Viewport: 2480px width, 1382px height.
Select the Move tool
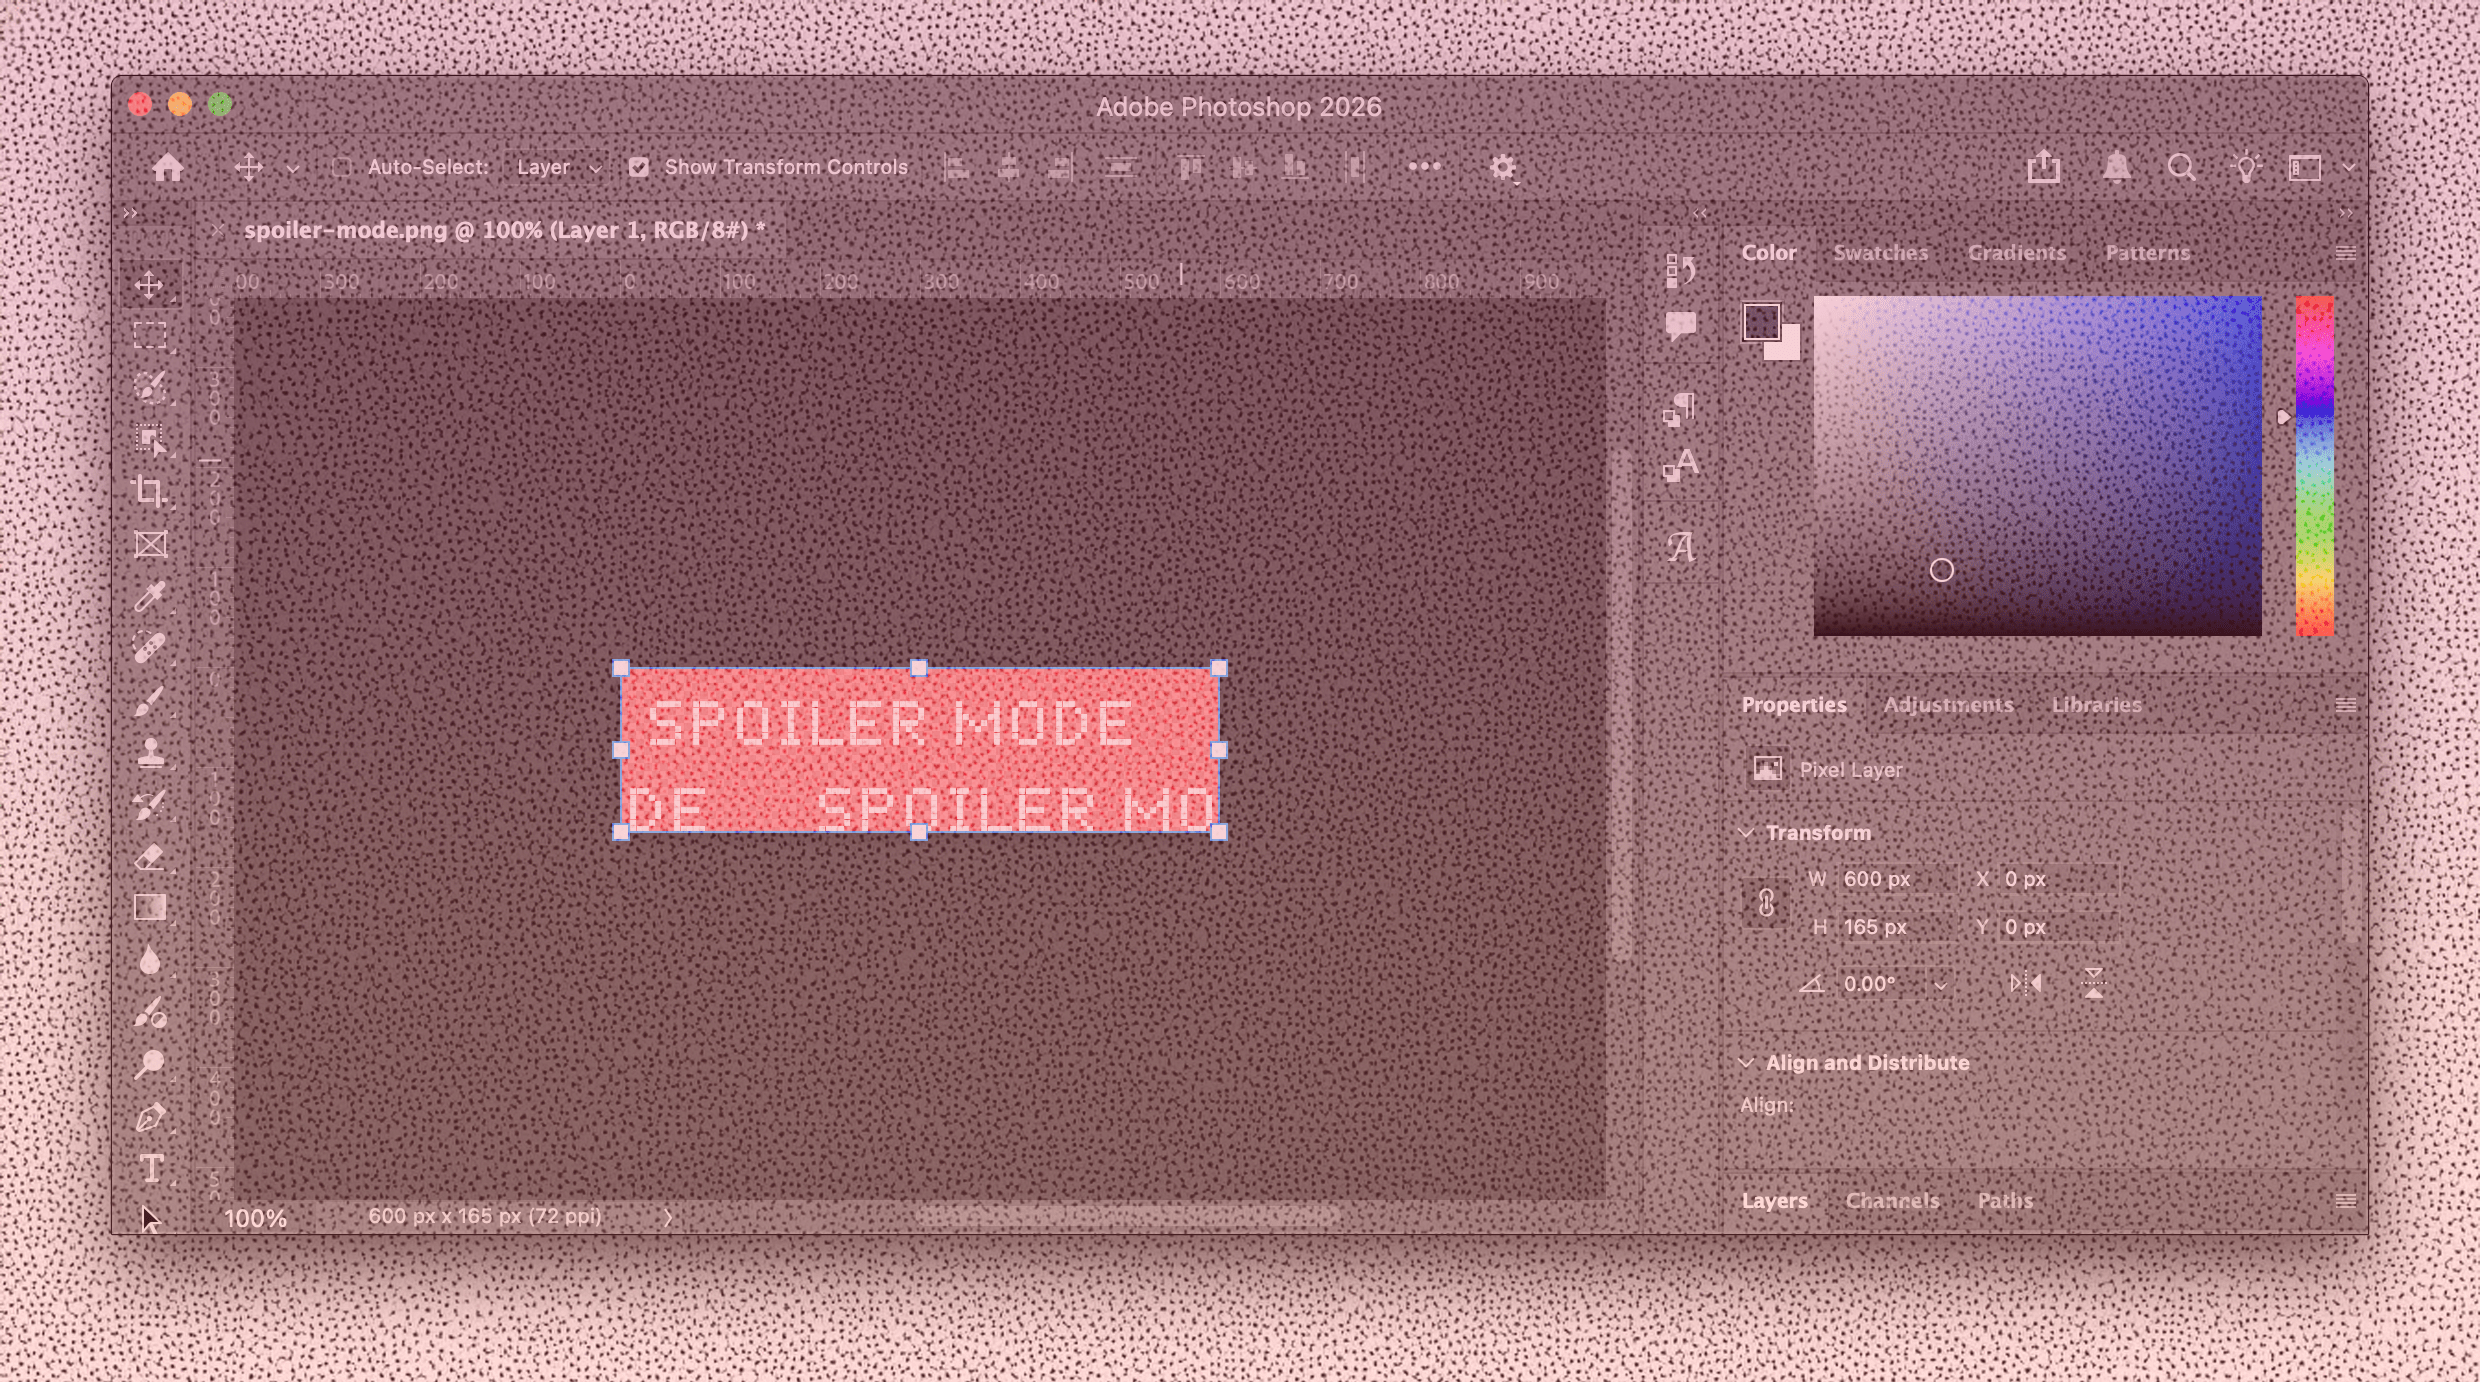150,287
